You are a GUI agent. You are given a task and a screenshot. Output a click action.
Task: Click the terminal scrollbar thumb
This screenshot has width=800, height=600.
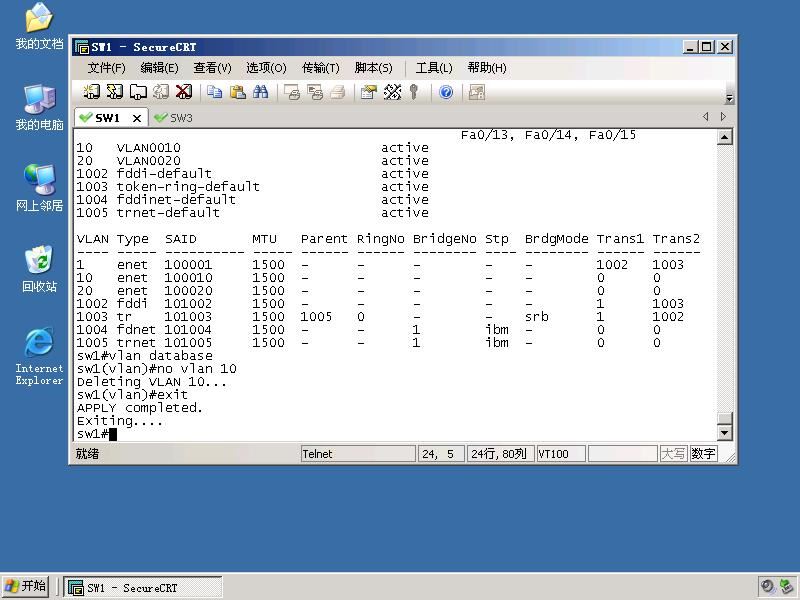click(724, 418)
